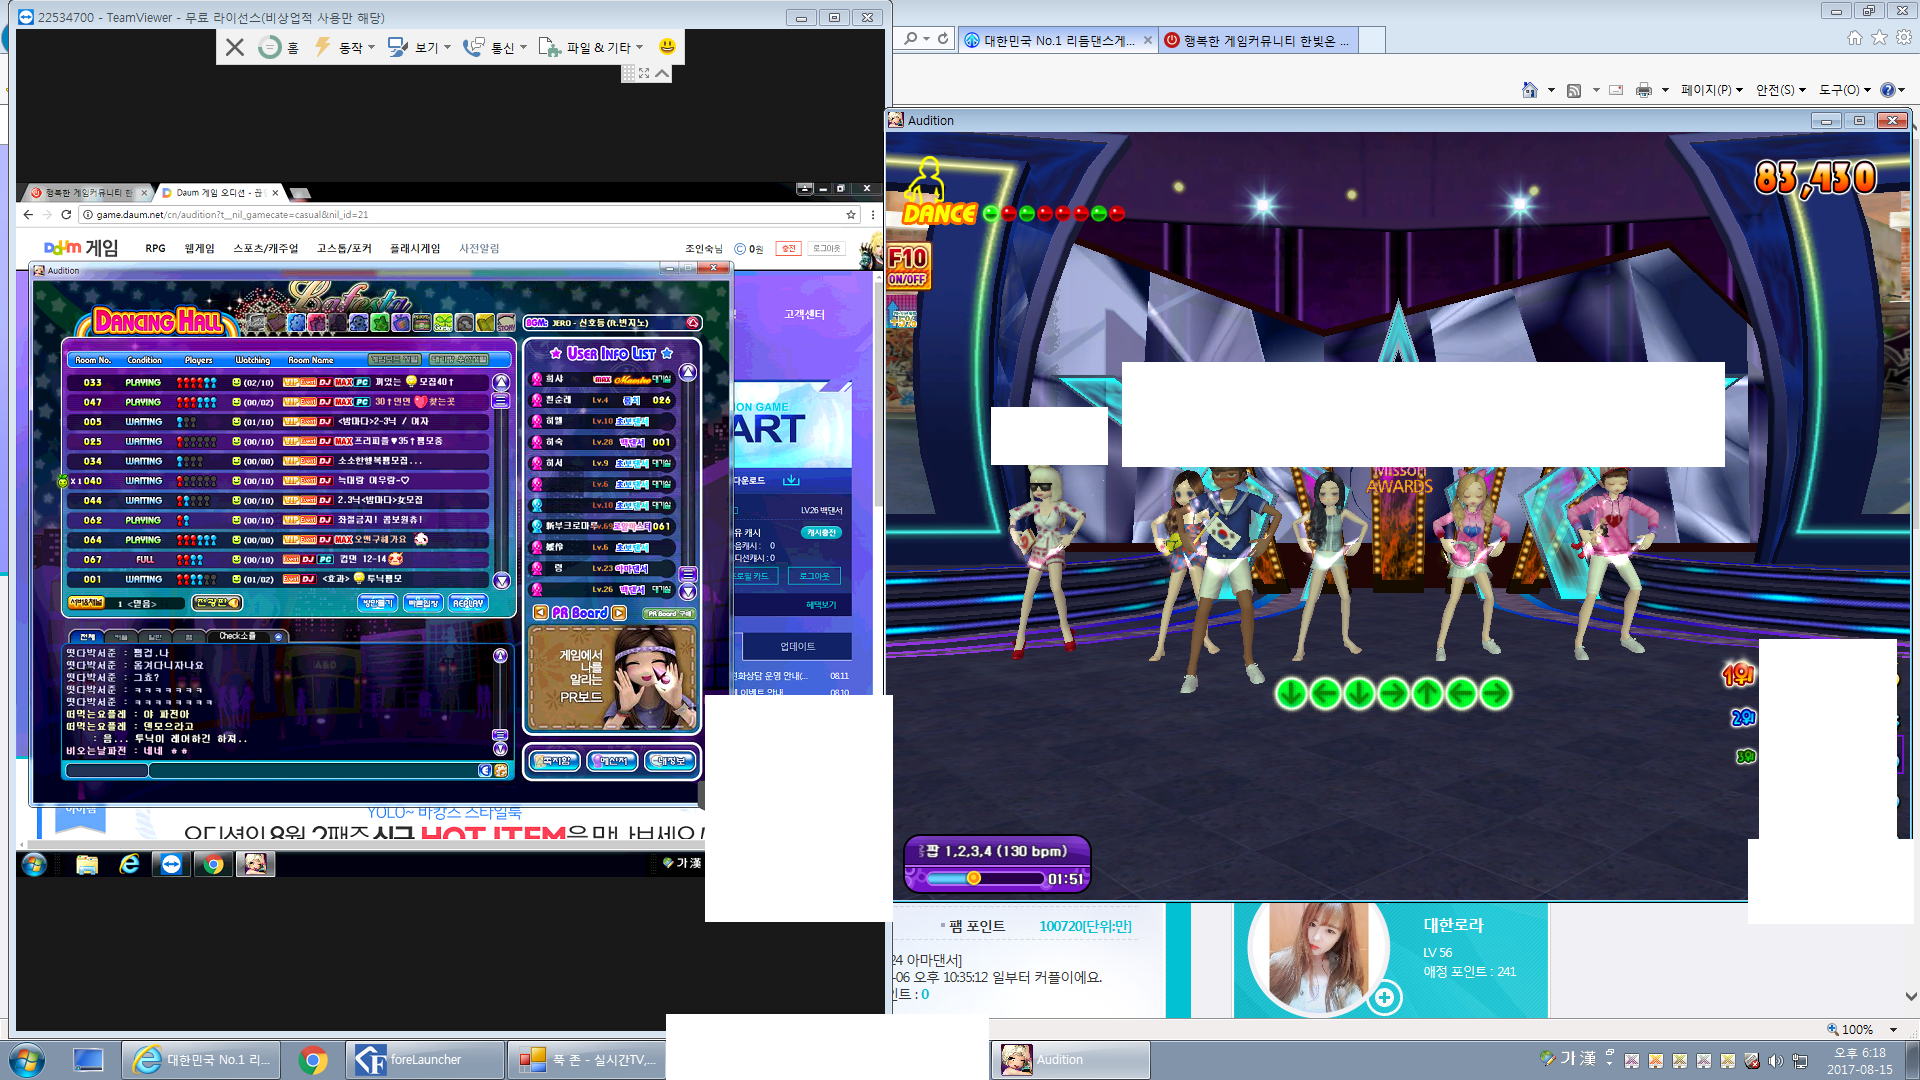This screenshot has width=1920, height=1080.
Task: Open the TeamViewer feedback smiley icon
Action: pos(667,46)
